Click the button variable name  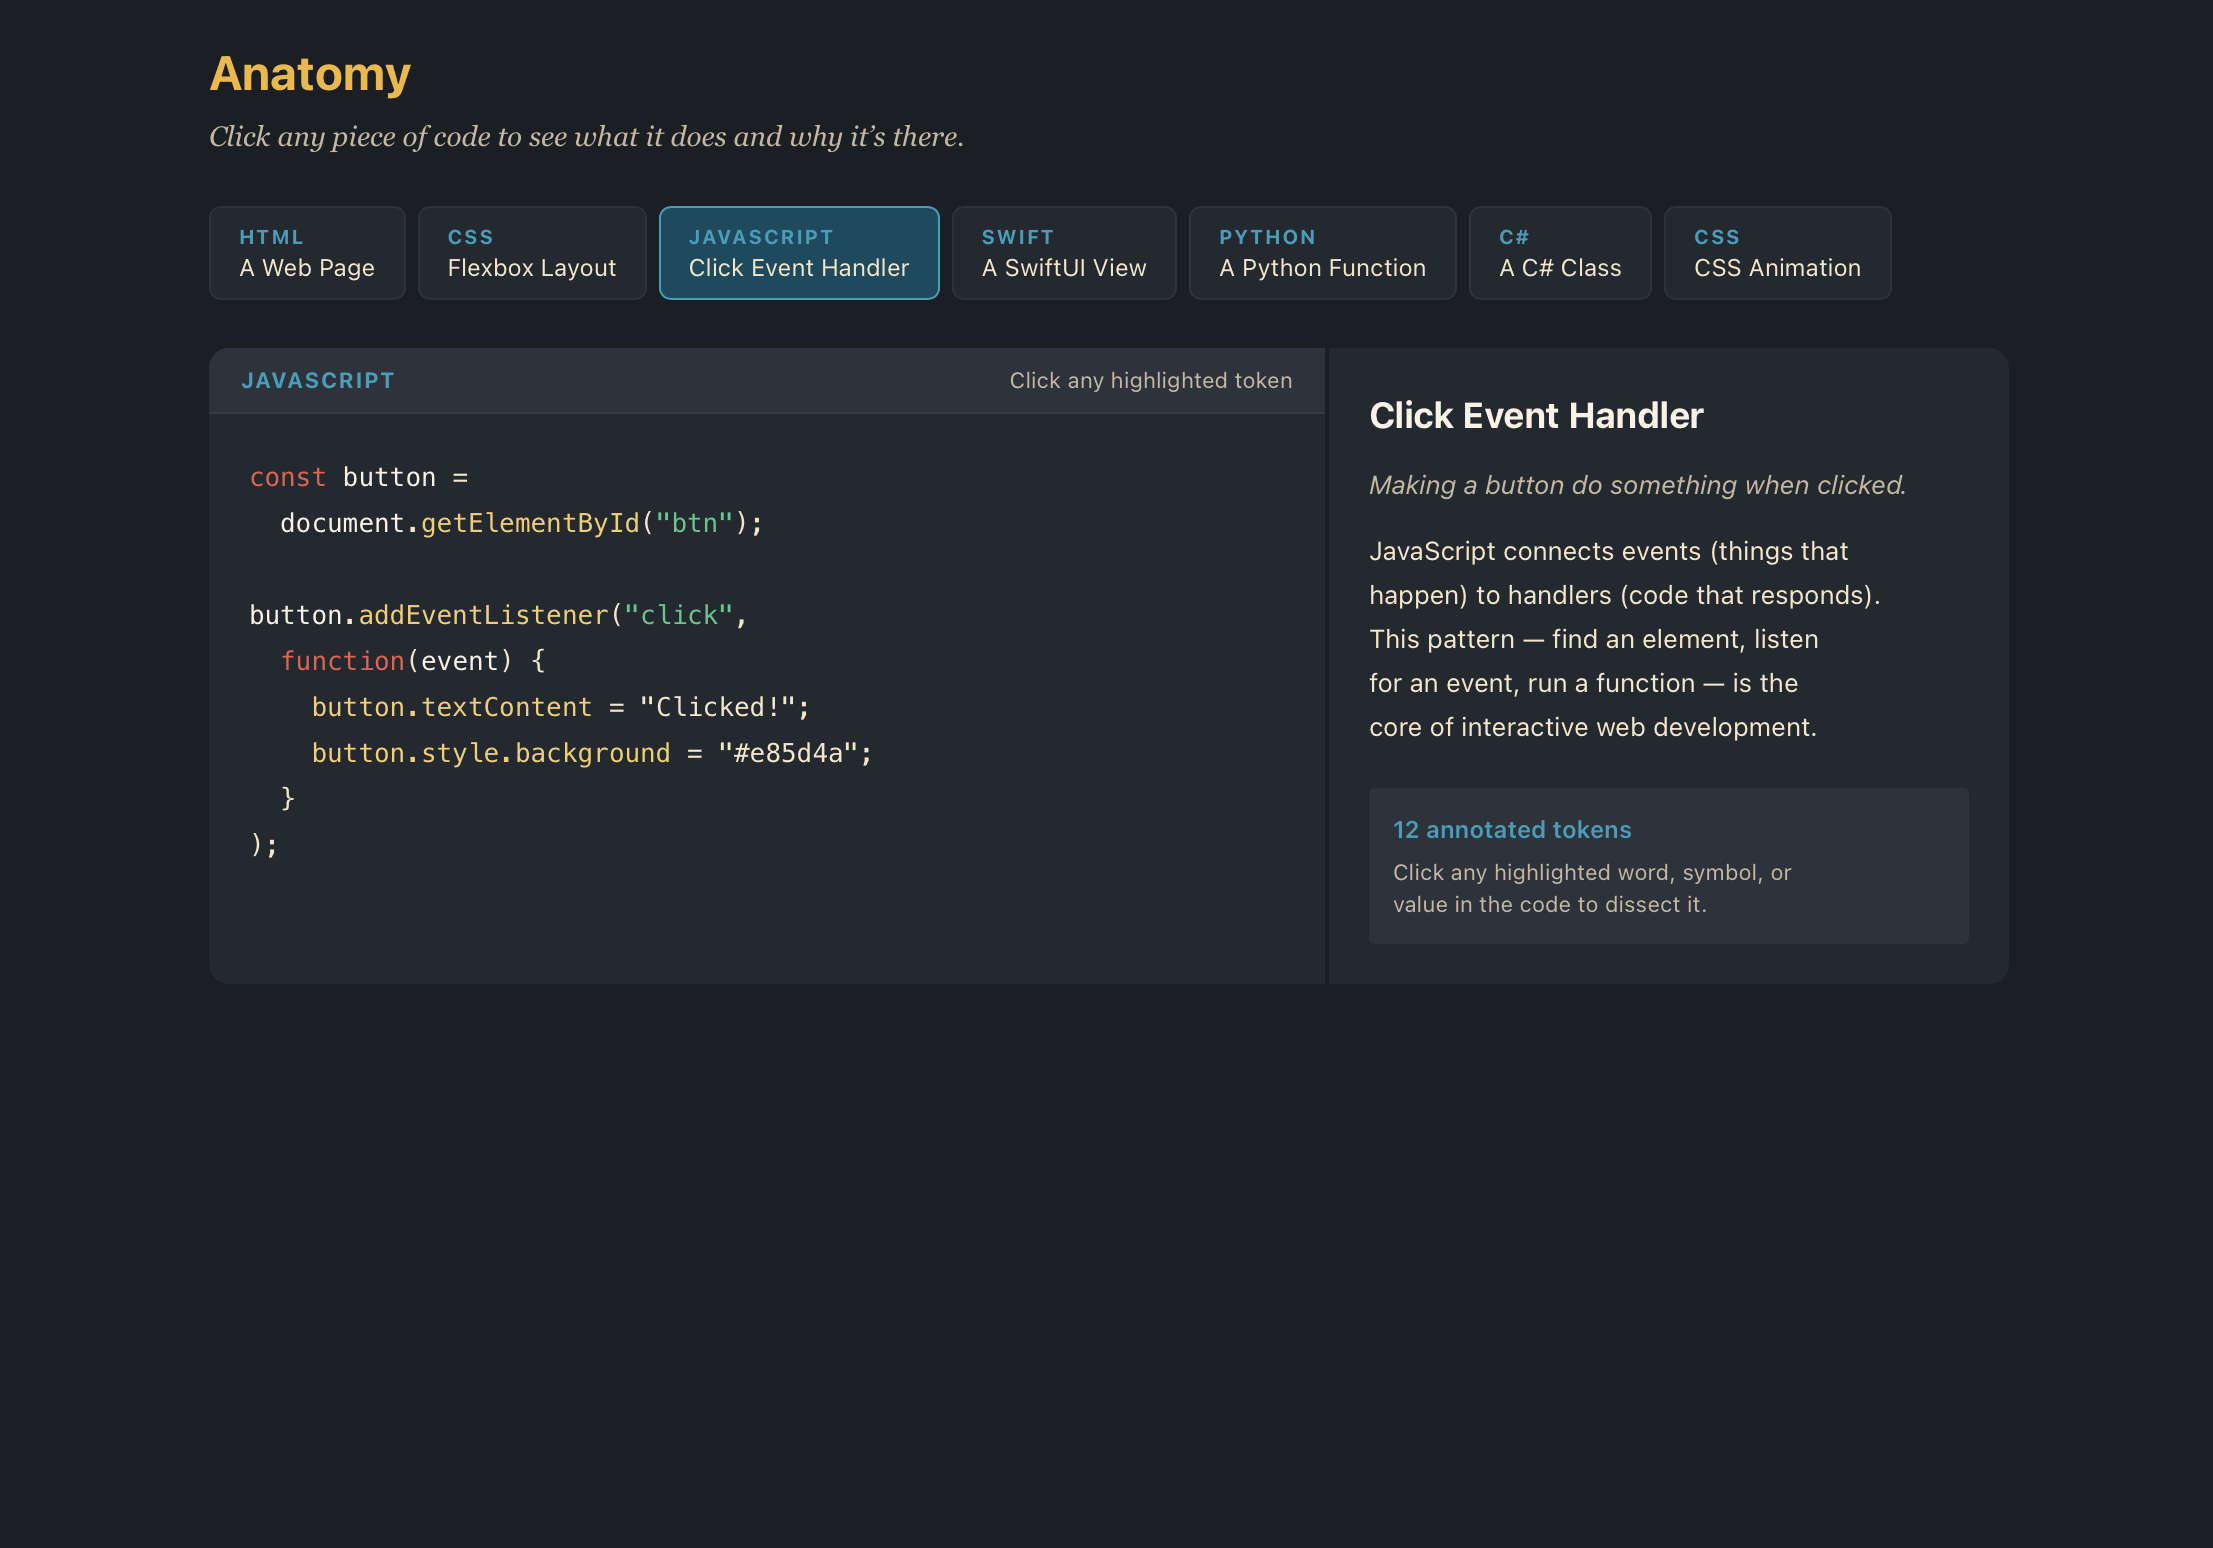click(390, 477)
